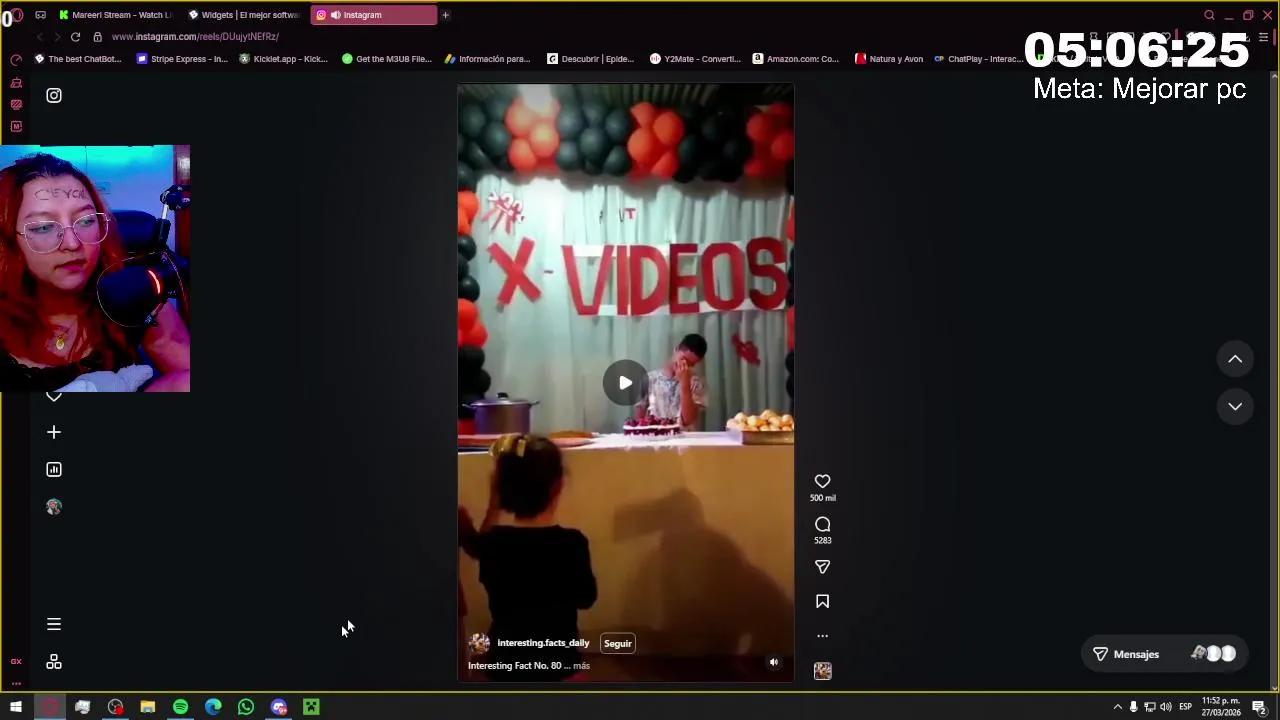Viewport: 1280px width, 720px height.
Task: Open the "Información para" bookmark
Action: [487, 59]
